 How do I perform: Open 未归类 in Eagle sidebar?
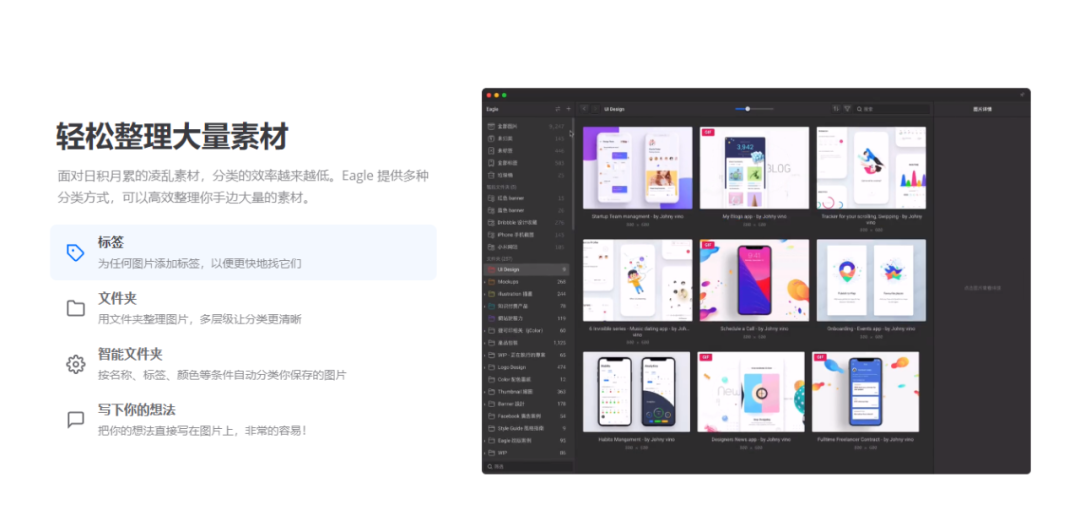point(527,139)
